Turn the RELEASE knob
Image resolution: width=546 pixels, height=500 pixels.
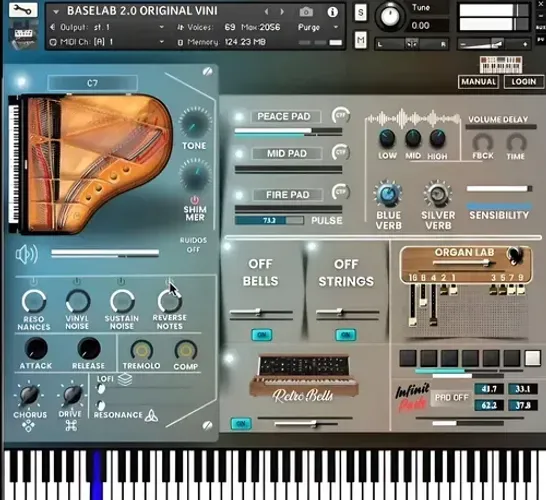pos(89,348)
